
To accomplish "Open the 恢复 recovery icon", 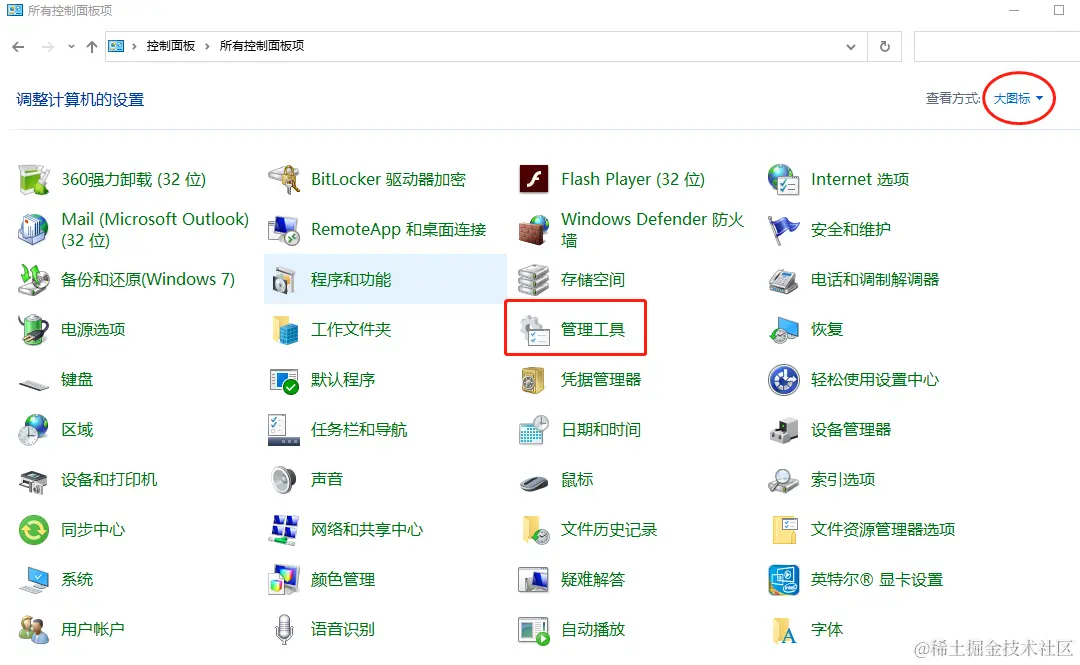I will click(784, 329).
